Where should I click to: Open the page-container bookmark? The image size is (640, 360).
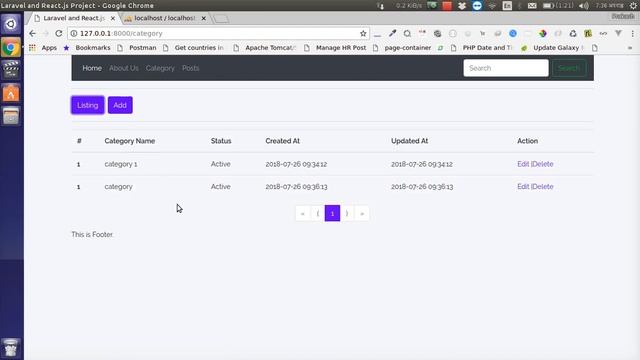click(x=402, y=48)
